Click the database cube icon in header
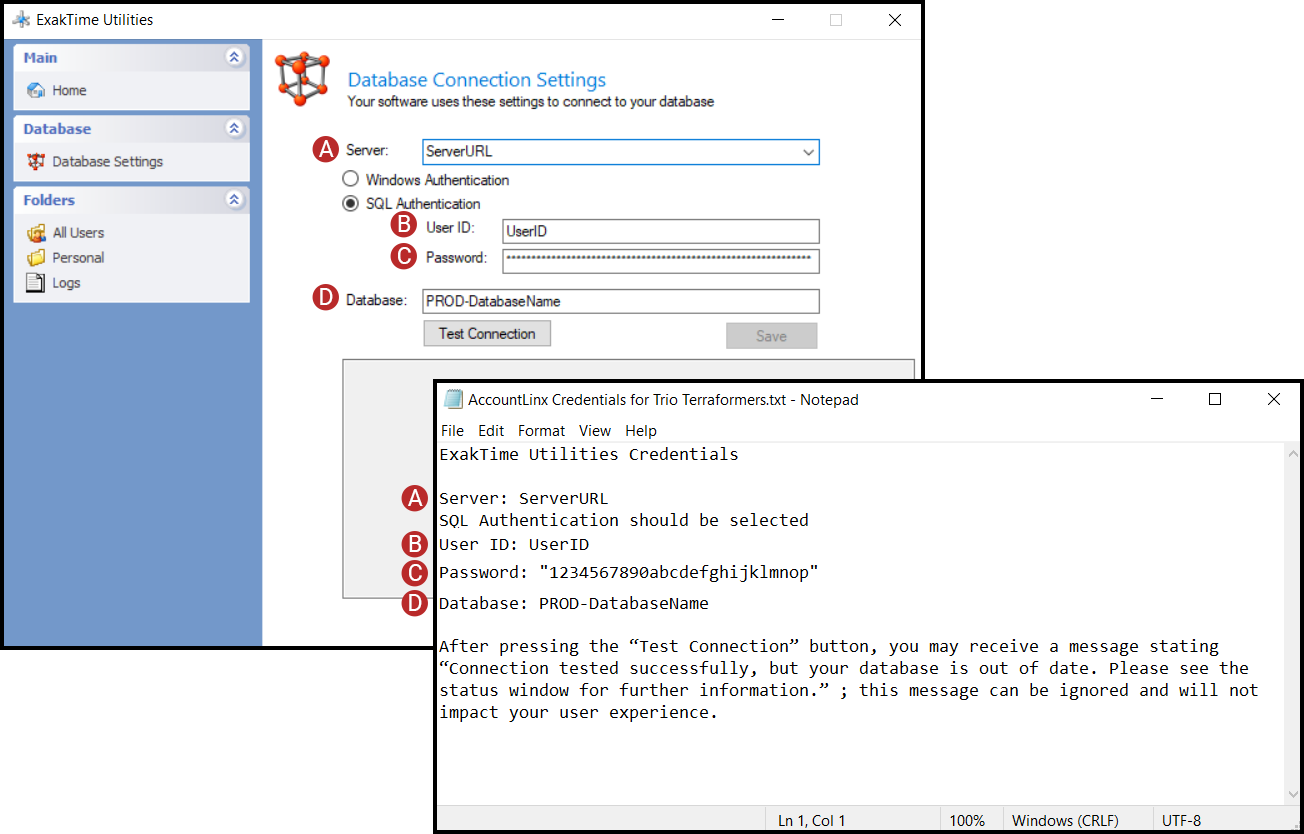Viewport: 1304px width, 834px height. click(304, 80)
